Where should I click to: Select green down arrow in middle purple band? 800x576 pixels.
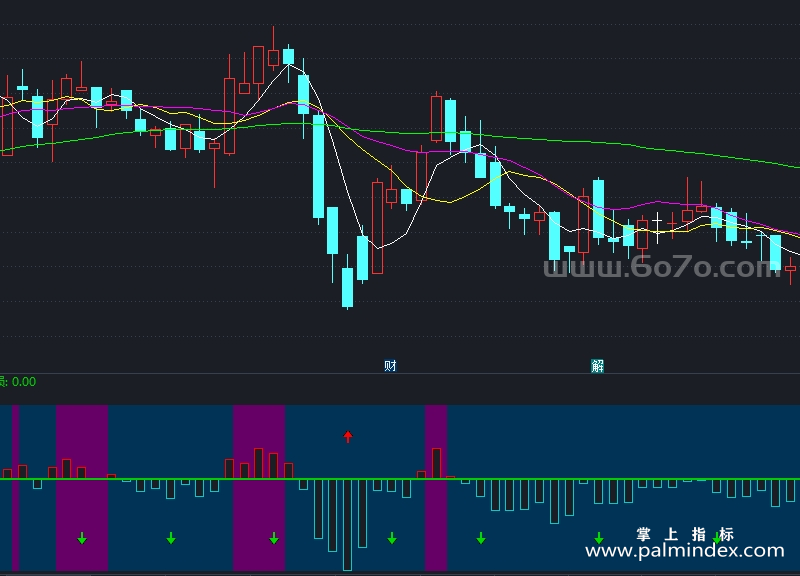click(274, 538)
